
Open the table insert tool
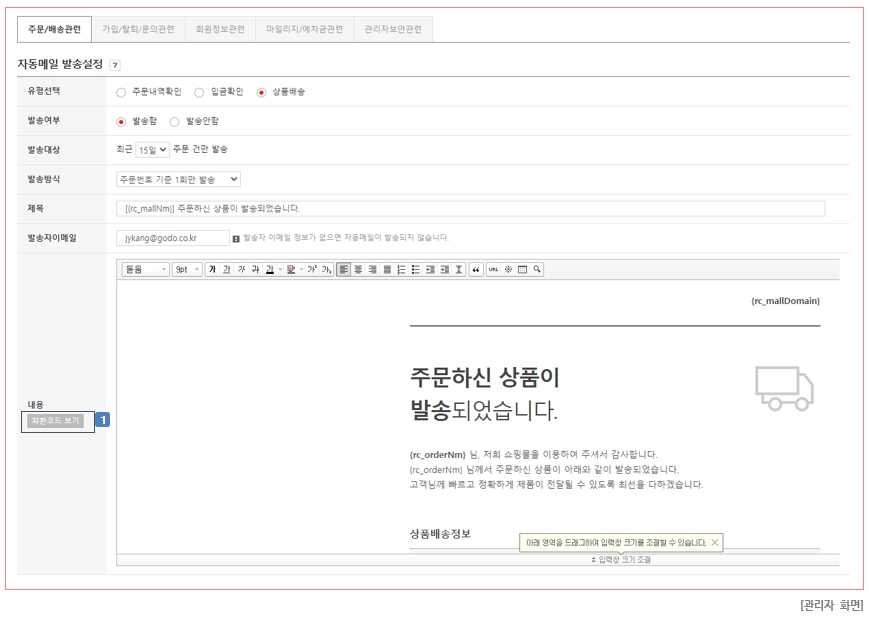pyautogui.click(x=522, y=270)
